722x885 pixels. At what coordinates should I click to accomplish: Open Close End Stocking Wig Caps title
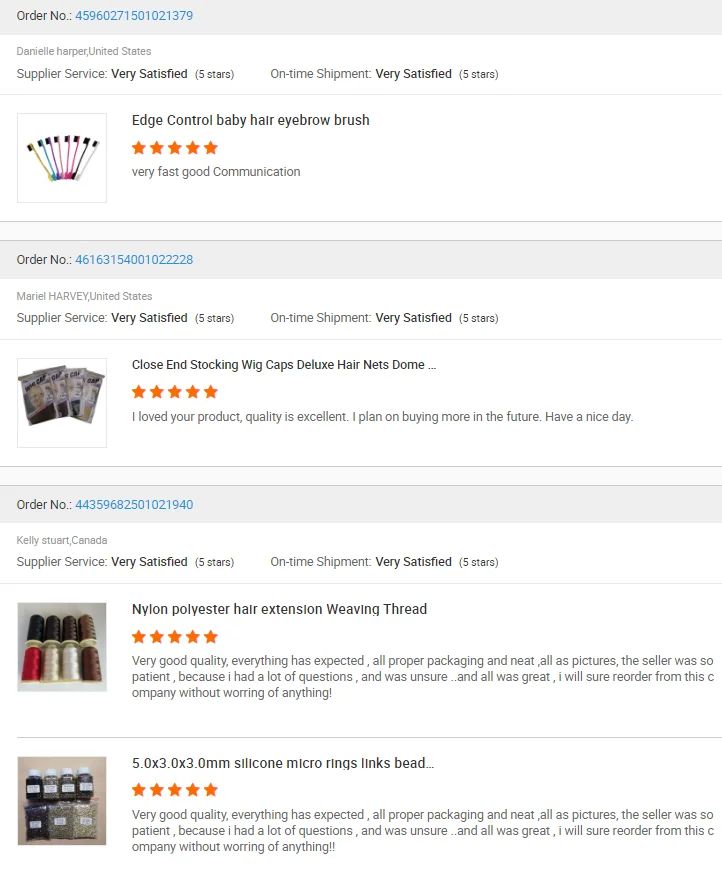(x=284, y=365)
